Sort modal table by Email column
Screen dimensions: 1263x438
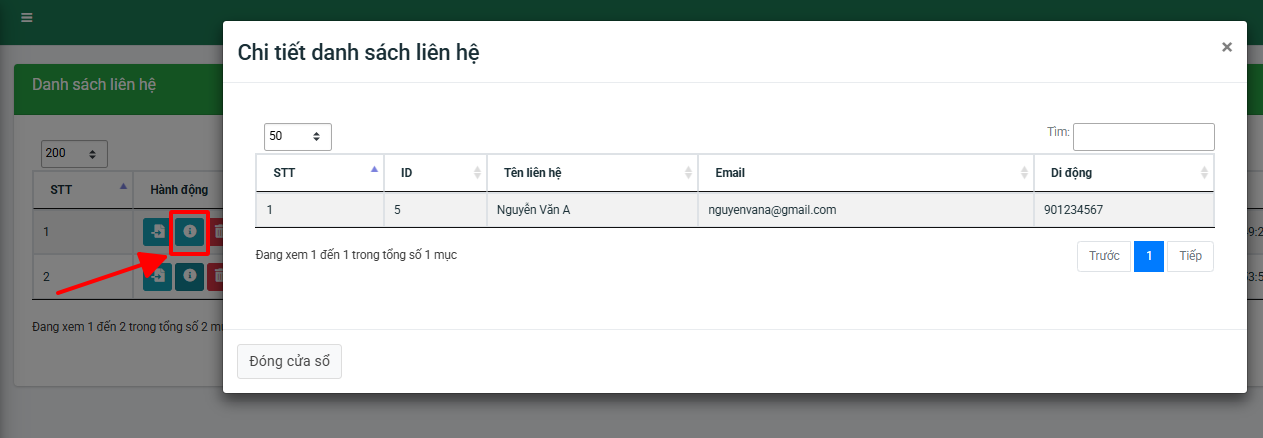866,173
